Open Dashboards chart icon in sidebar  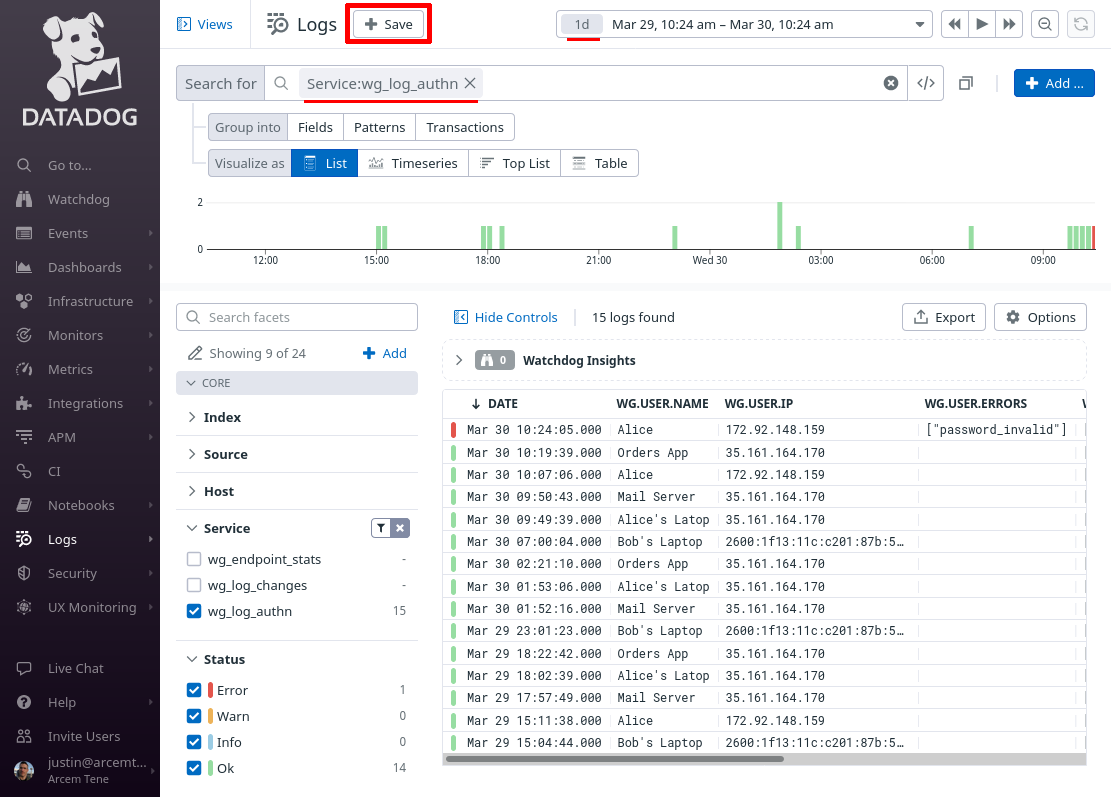click(24, 267)
